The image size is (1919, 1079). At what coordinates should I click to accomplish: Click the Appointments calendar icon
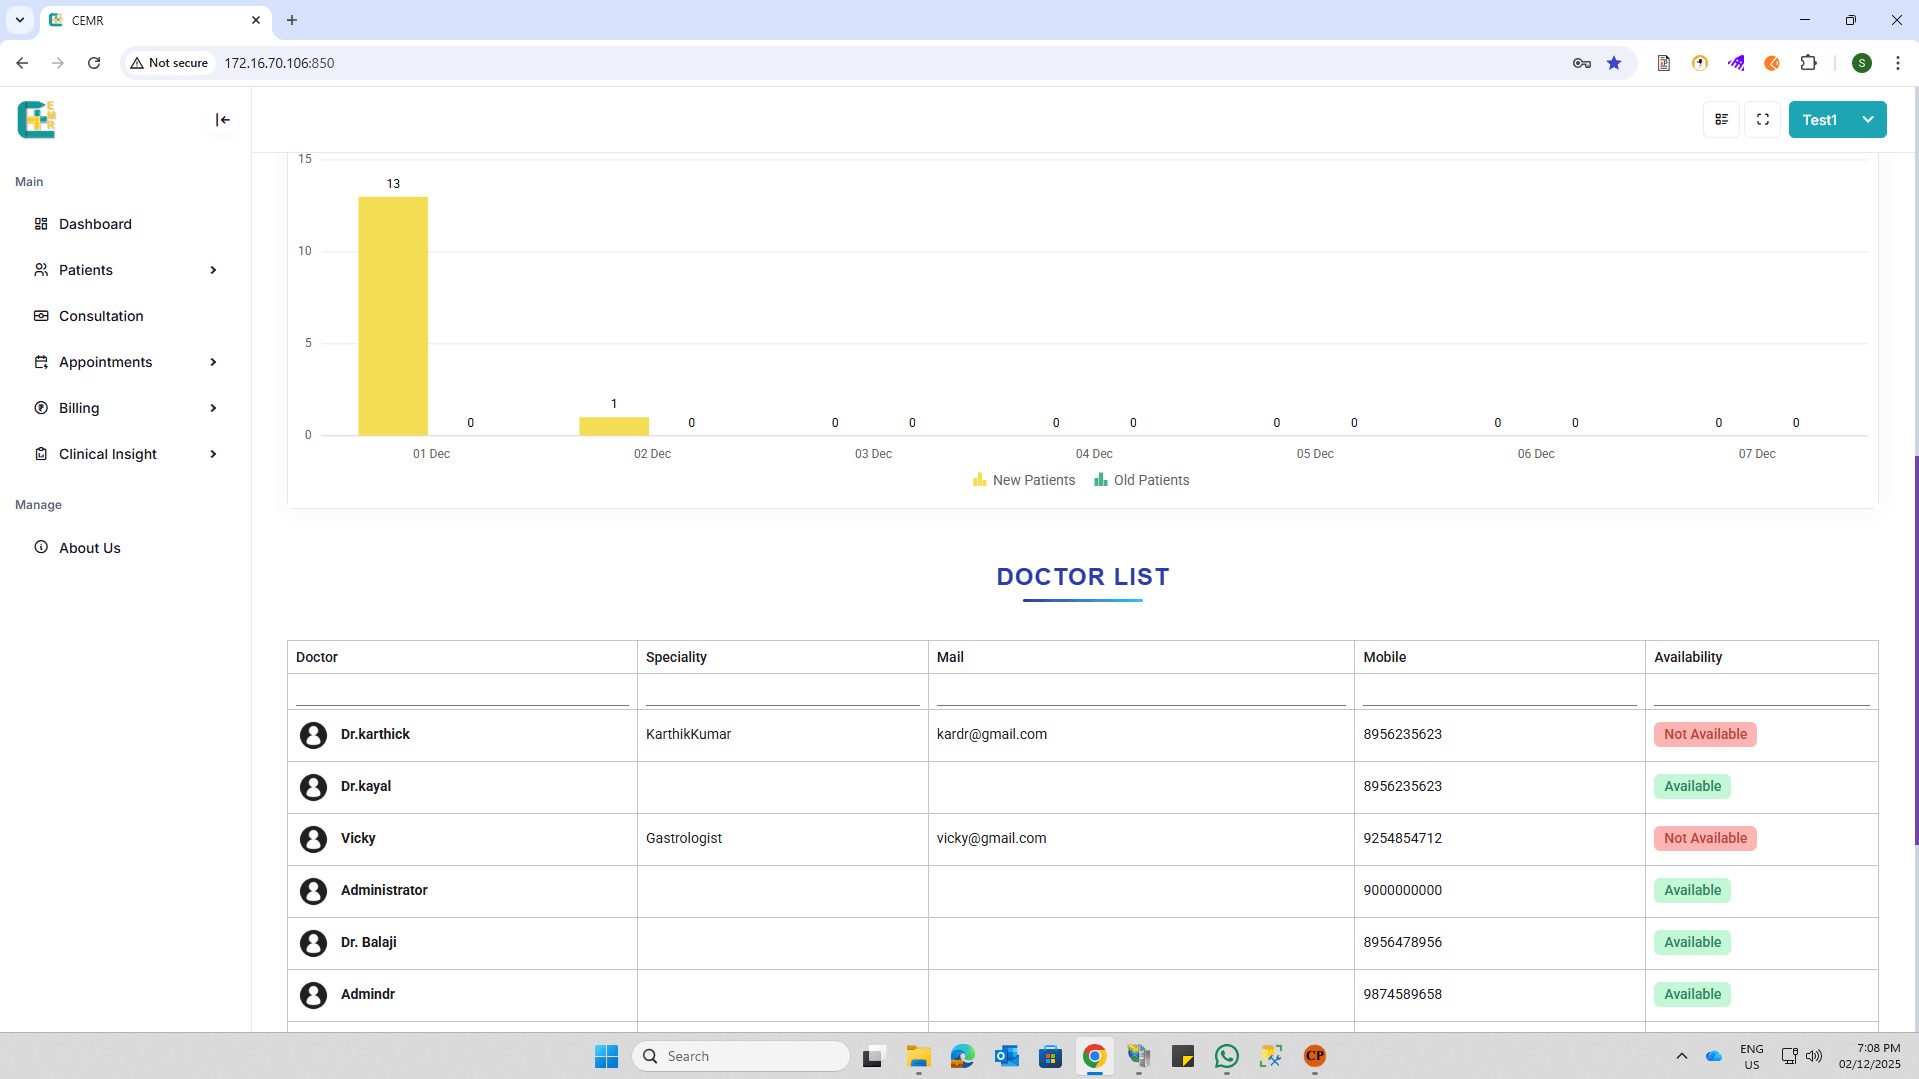[41, 362]
